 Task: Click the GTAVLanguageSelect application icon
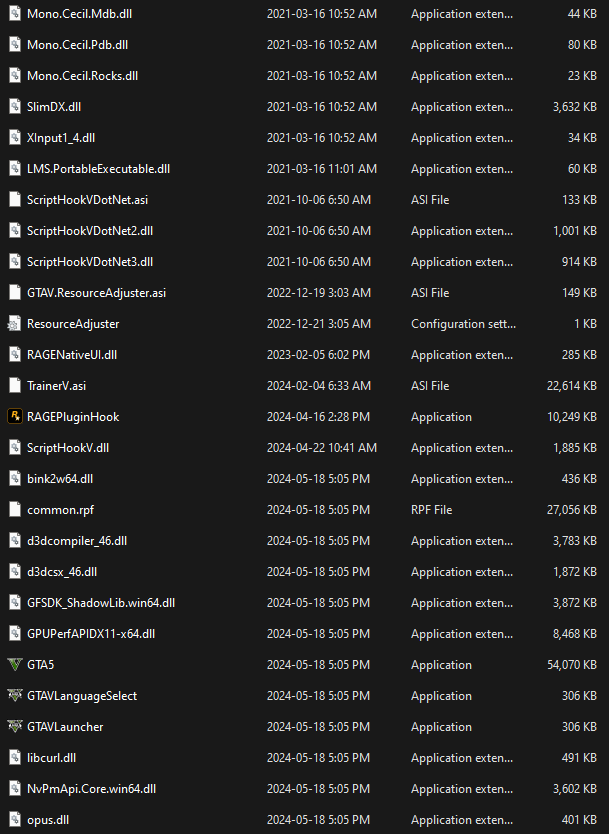[14, 695]
